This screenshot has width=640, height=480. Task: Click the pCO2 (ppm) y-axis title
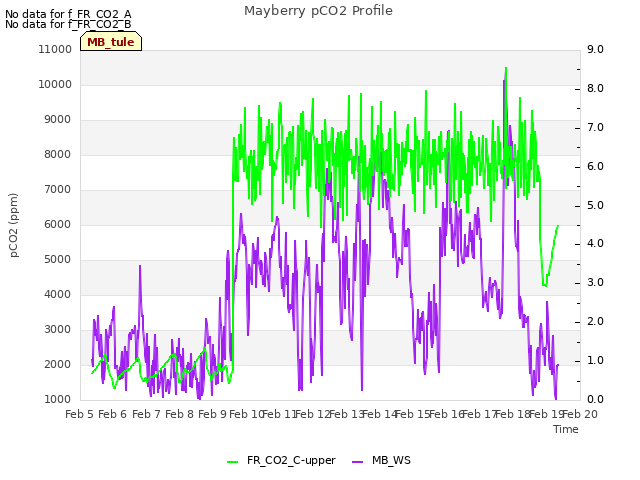pyautogui.click(x=14, y=225)
